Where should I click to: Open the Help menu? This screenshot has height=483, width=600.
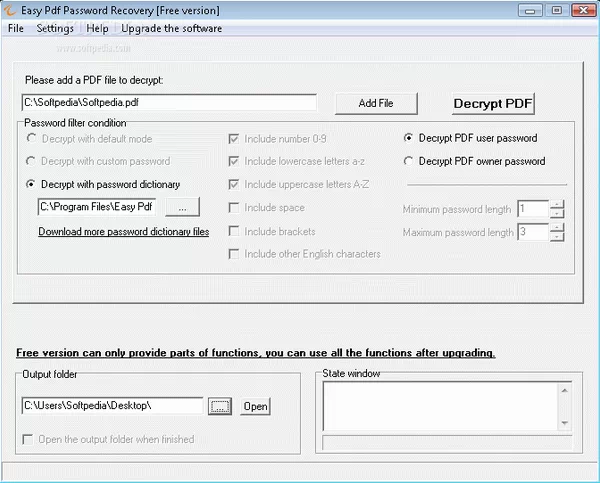[97, 28]
